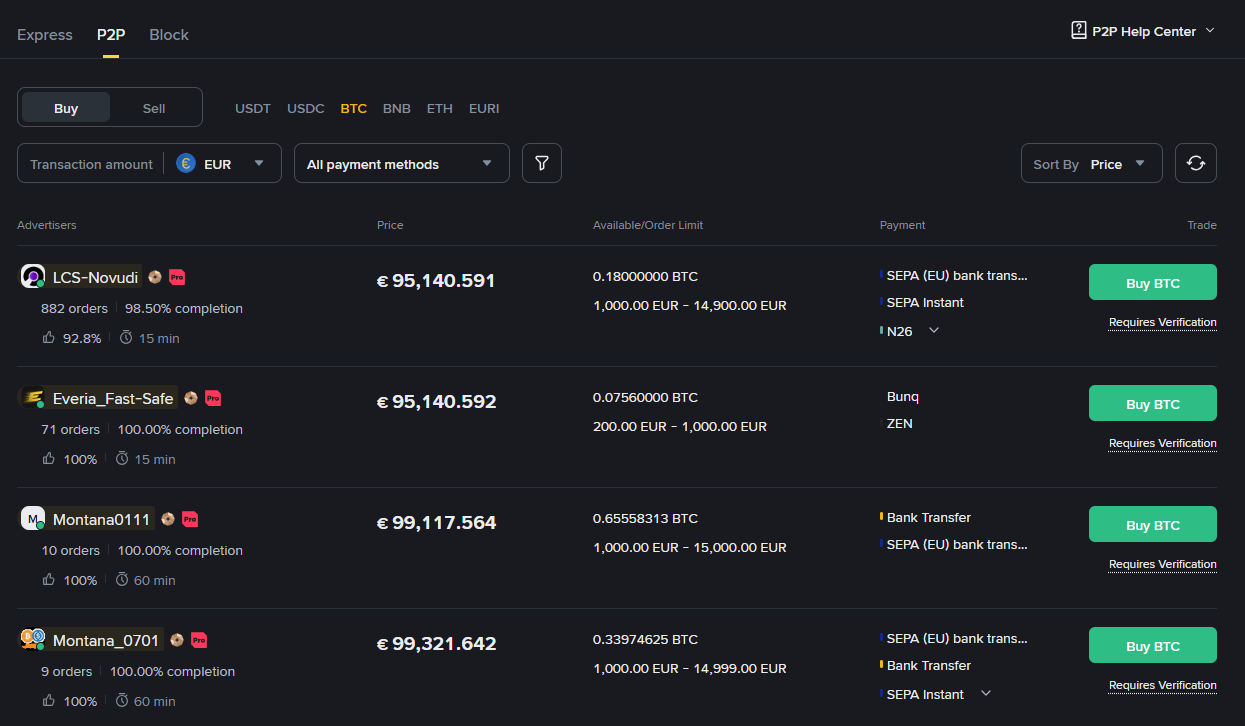Click the Pro badge next to Everia_Fast-Safe

pos(213,398)
